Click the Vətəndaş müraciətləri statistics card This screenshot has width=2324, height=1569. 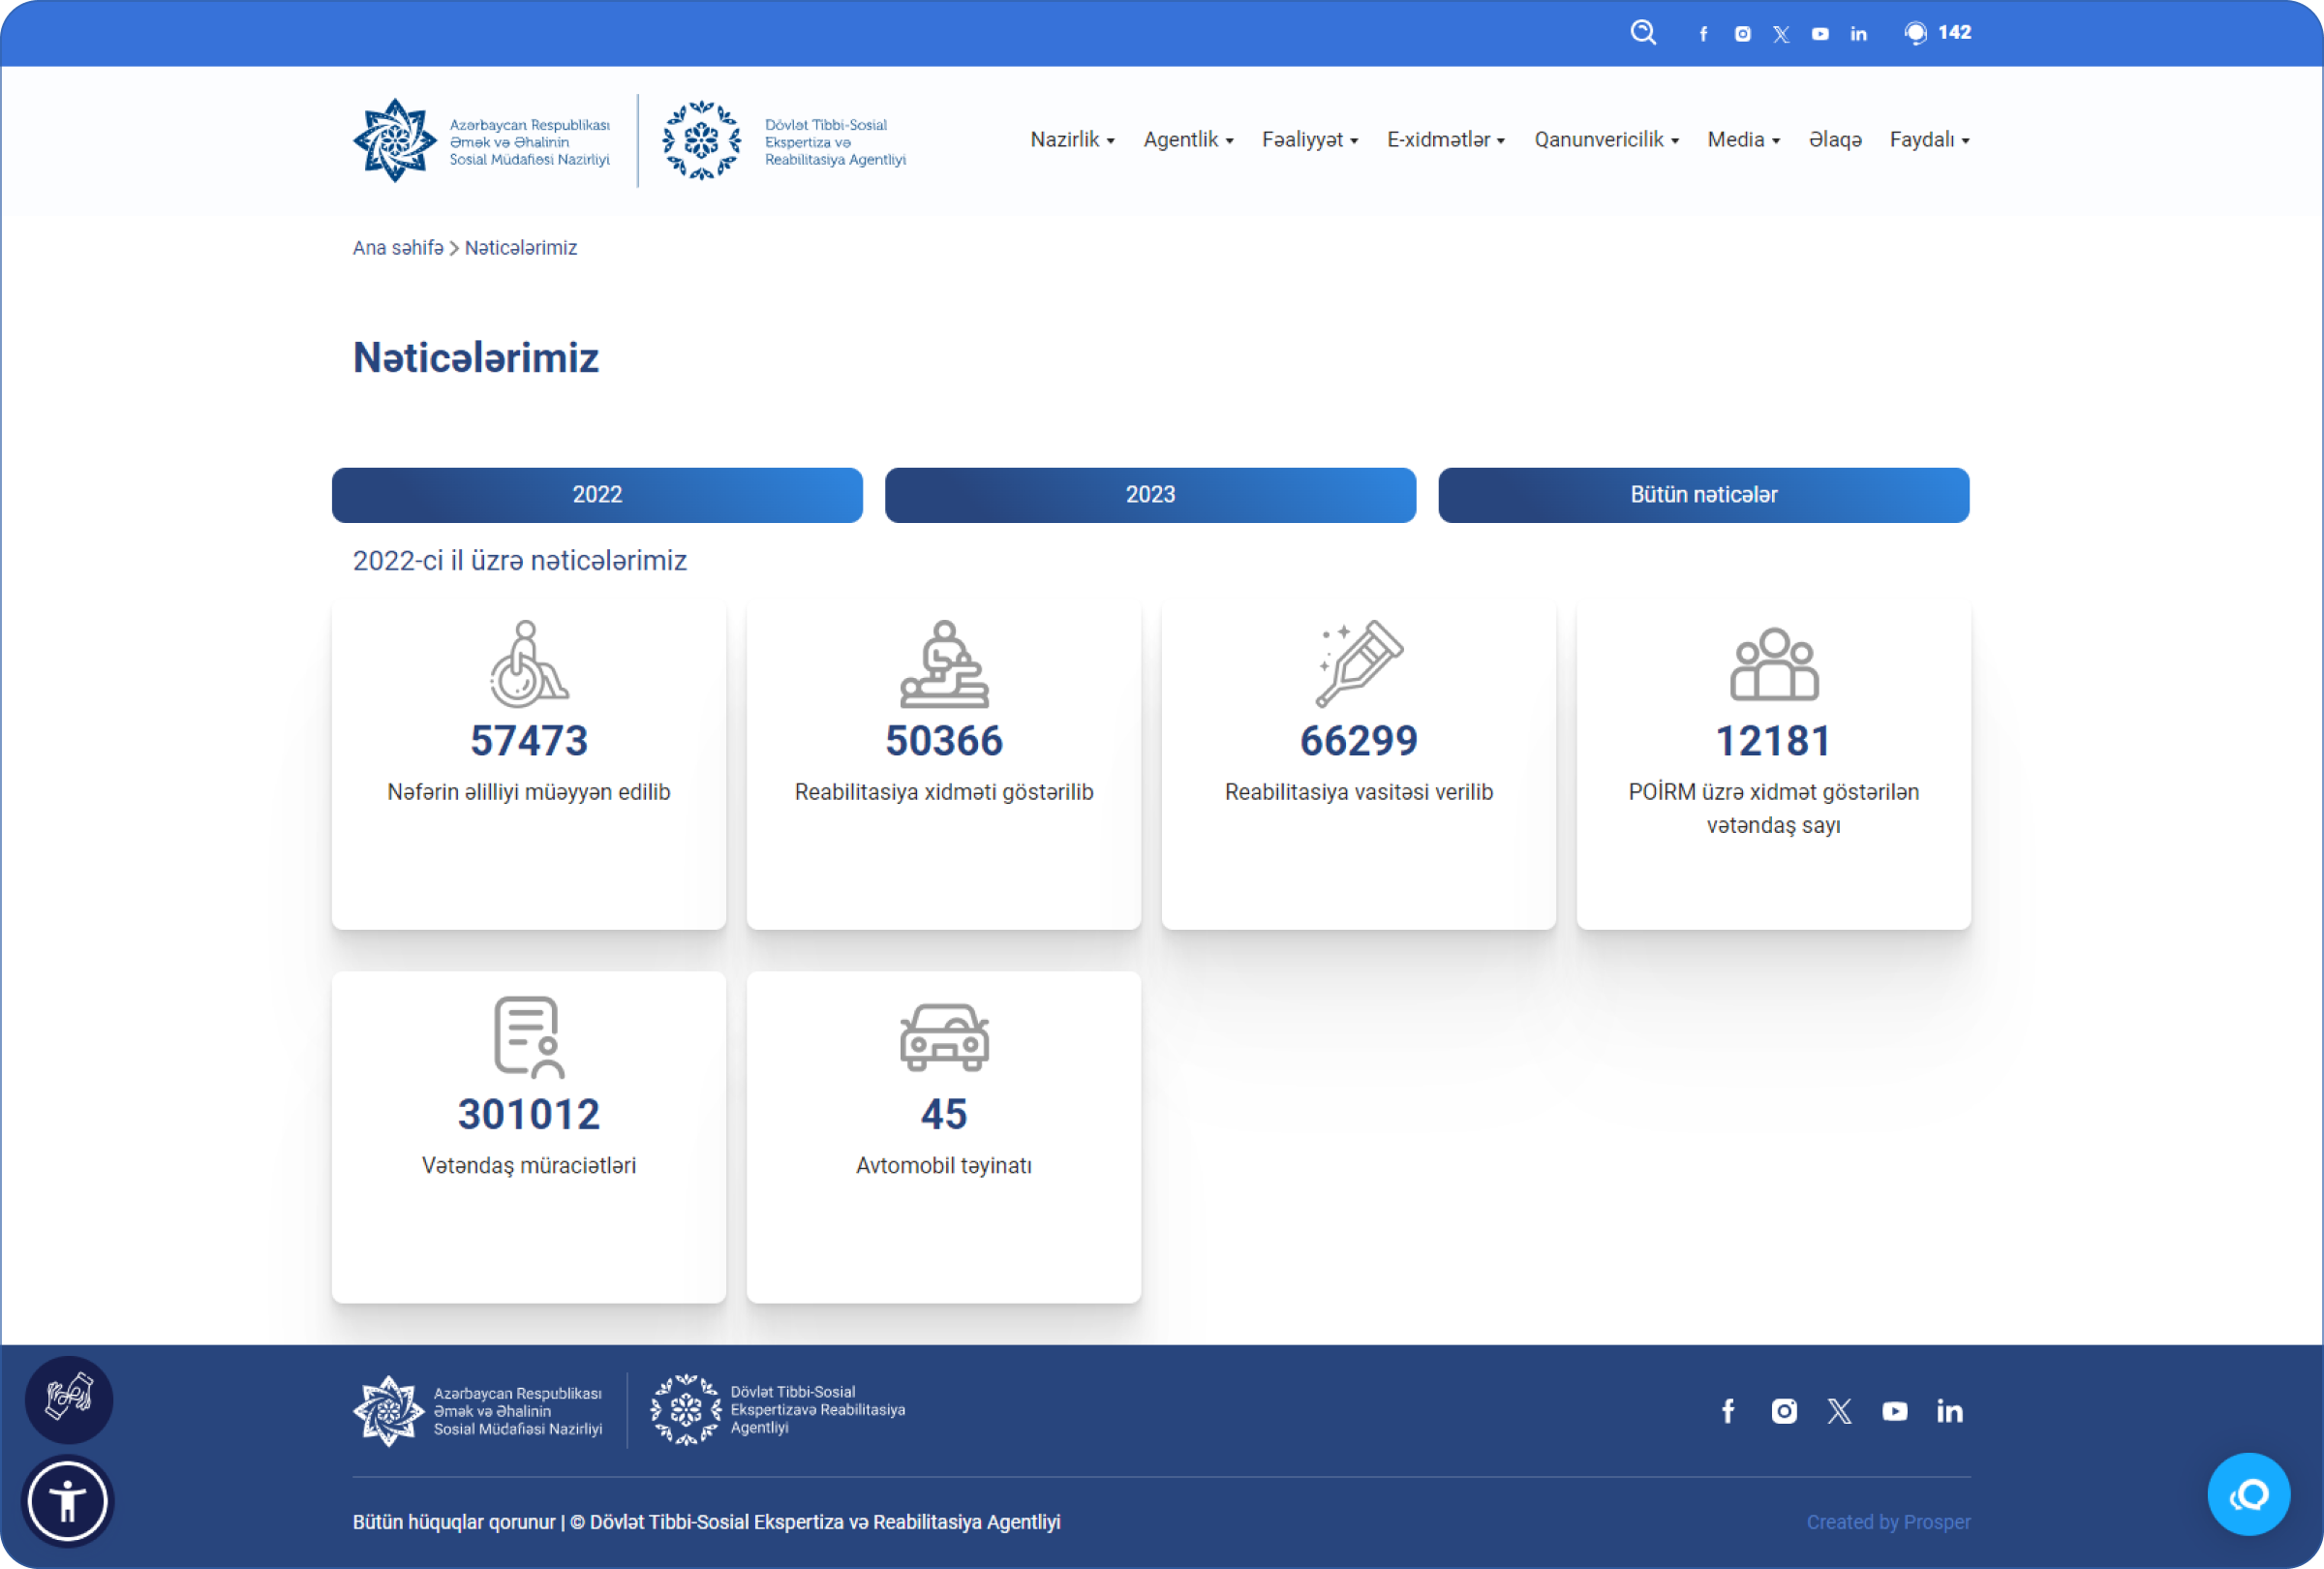pos(529,1136)
